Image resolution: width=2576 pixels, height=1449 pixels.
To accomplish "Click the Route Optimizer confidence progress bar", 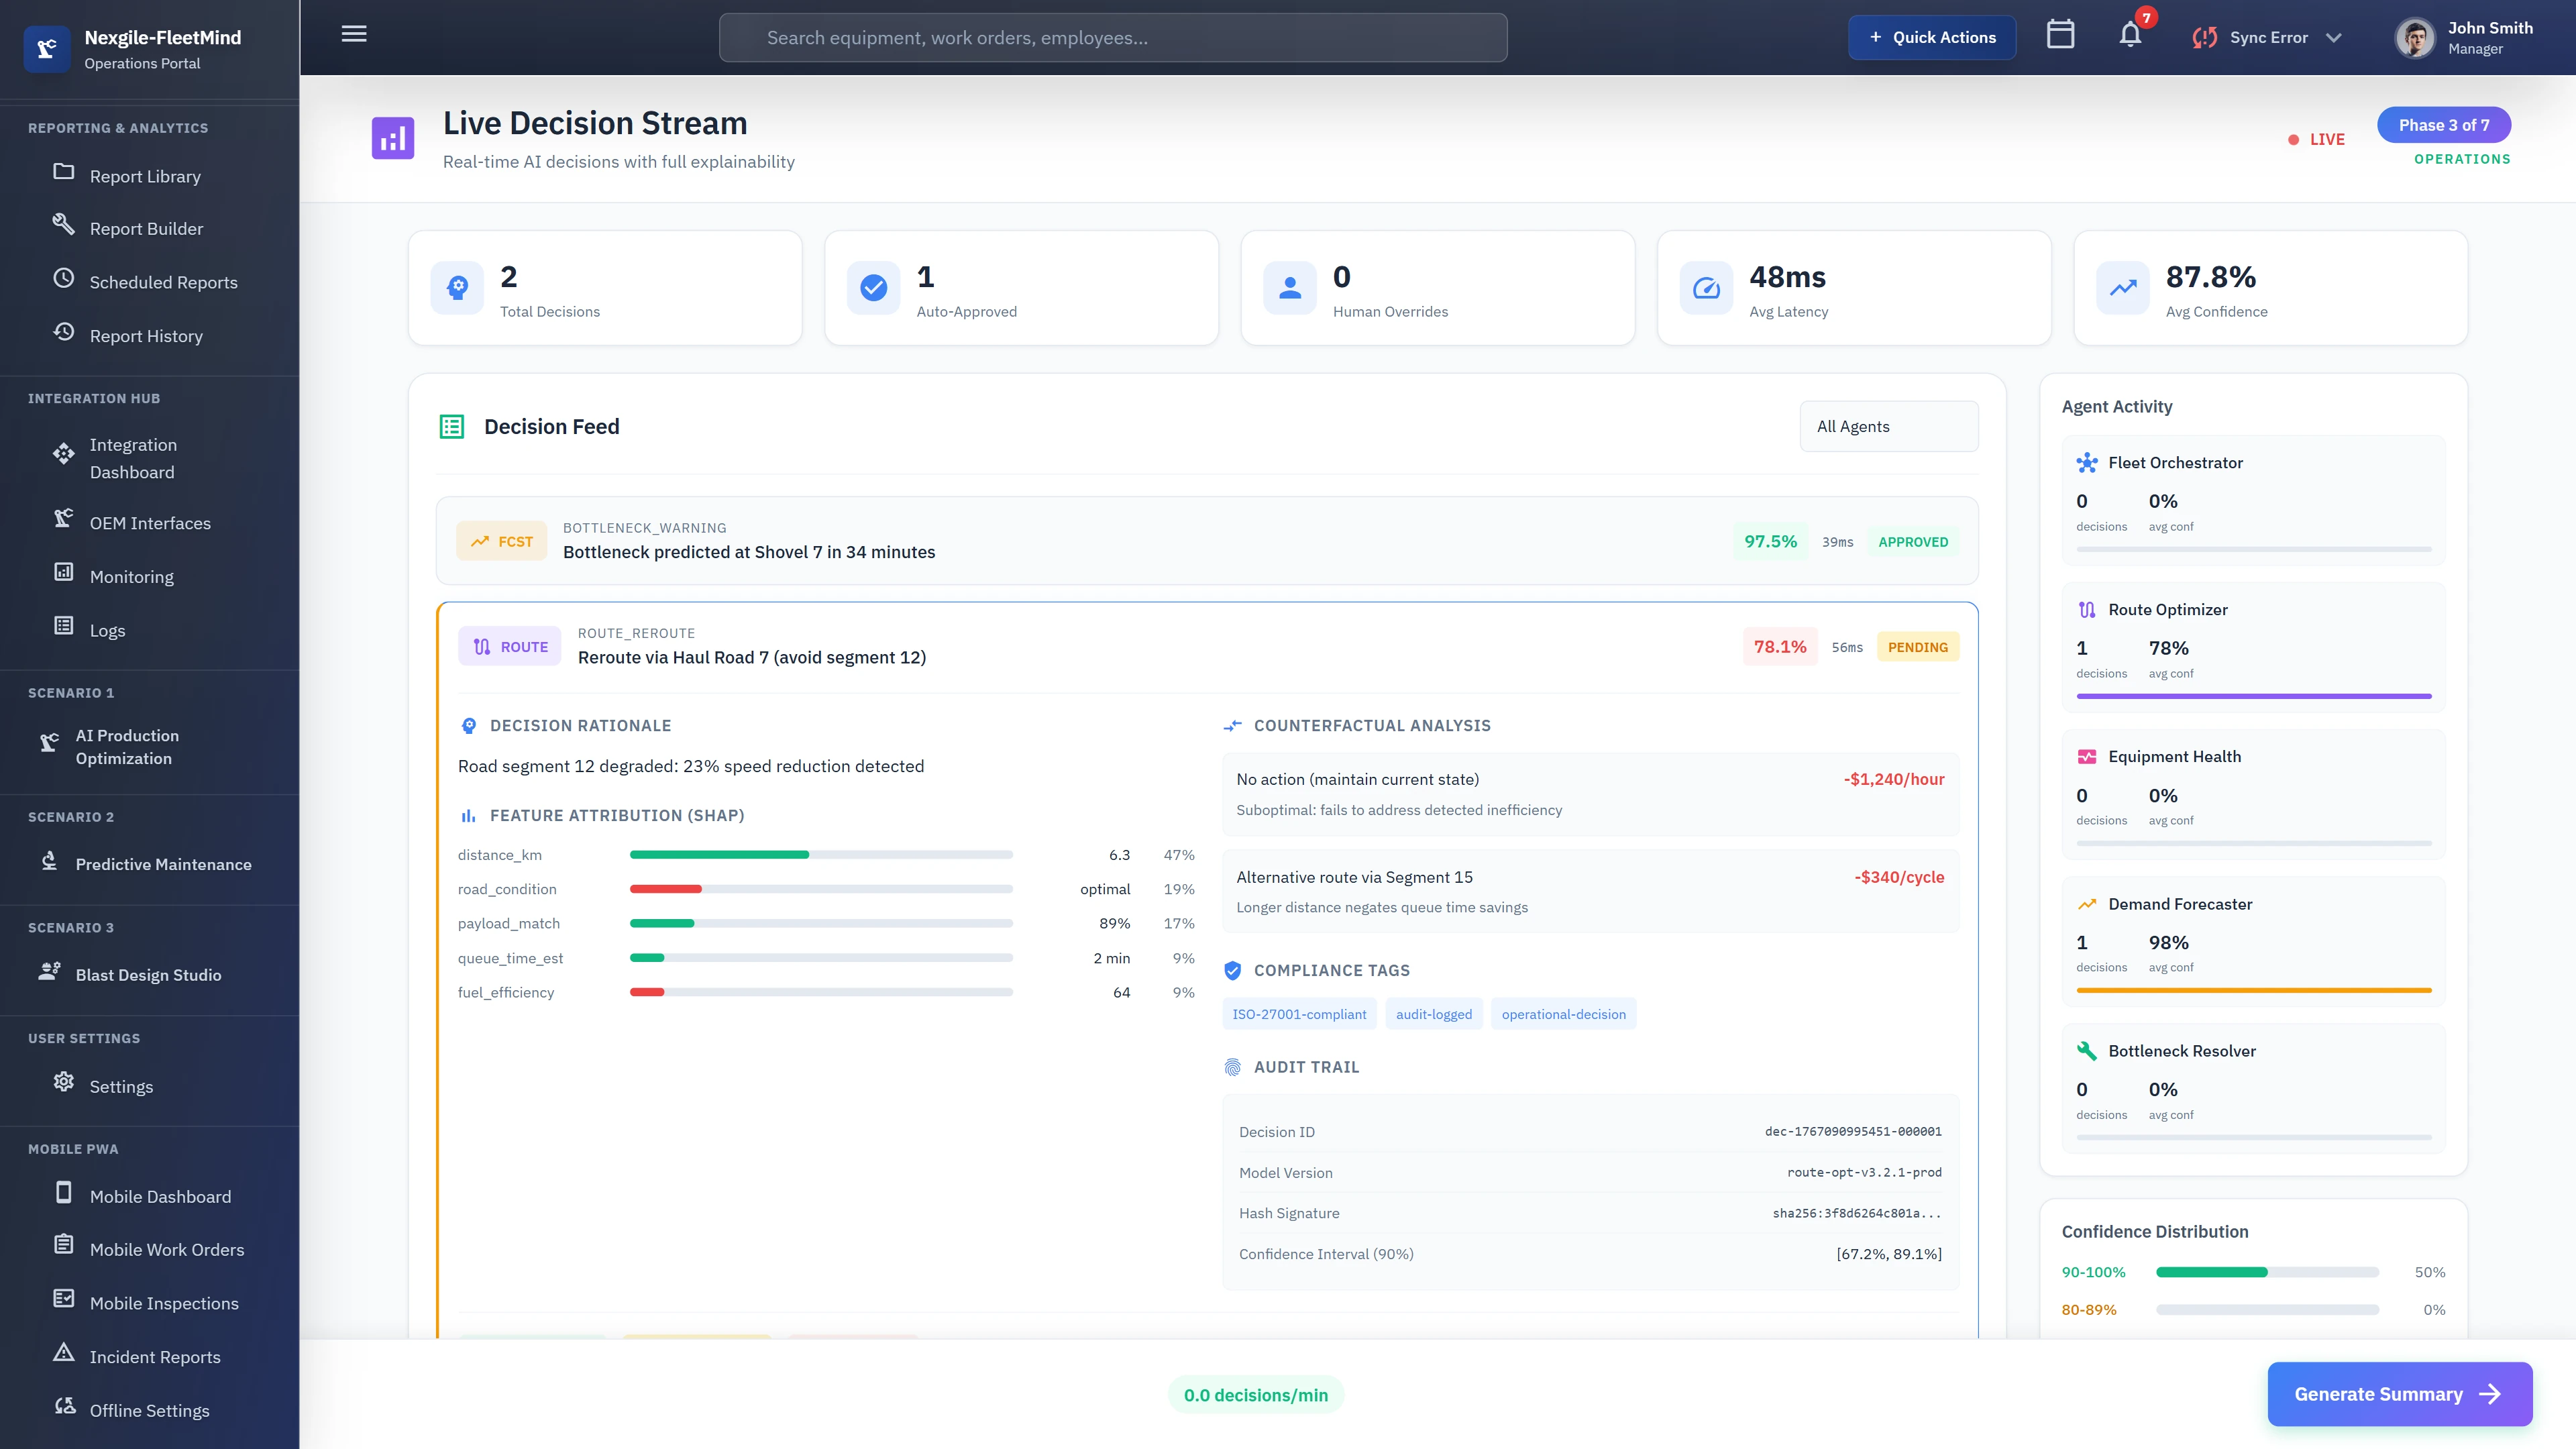I will (x=2253, y=695).
